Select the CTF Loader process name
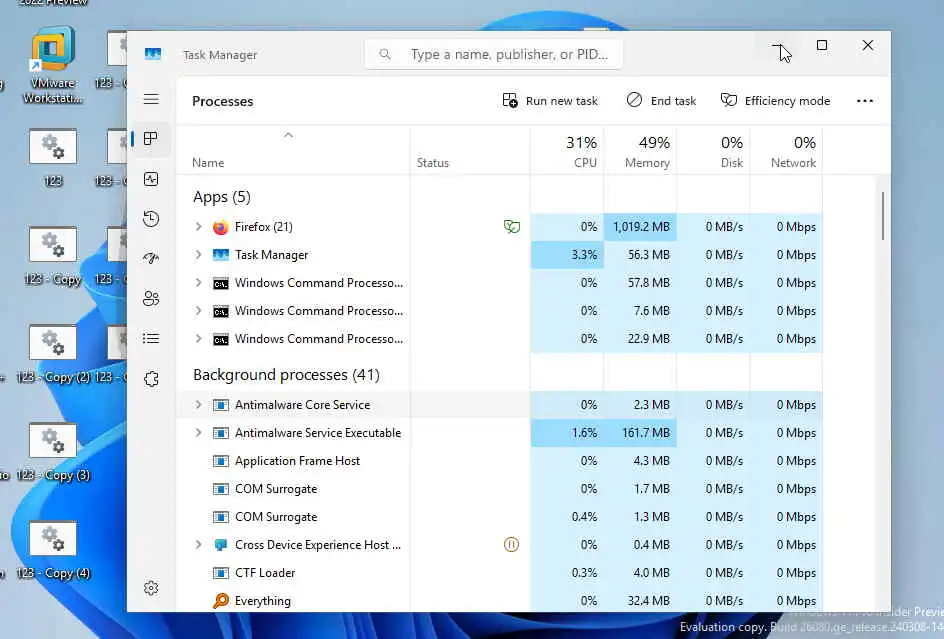Viewport: 944px width, 639px height. (265, 573)
